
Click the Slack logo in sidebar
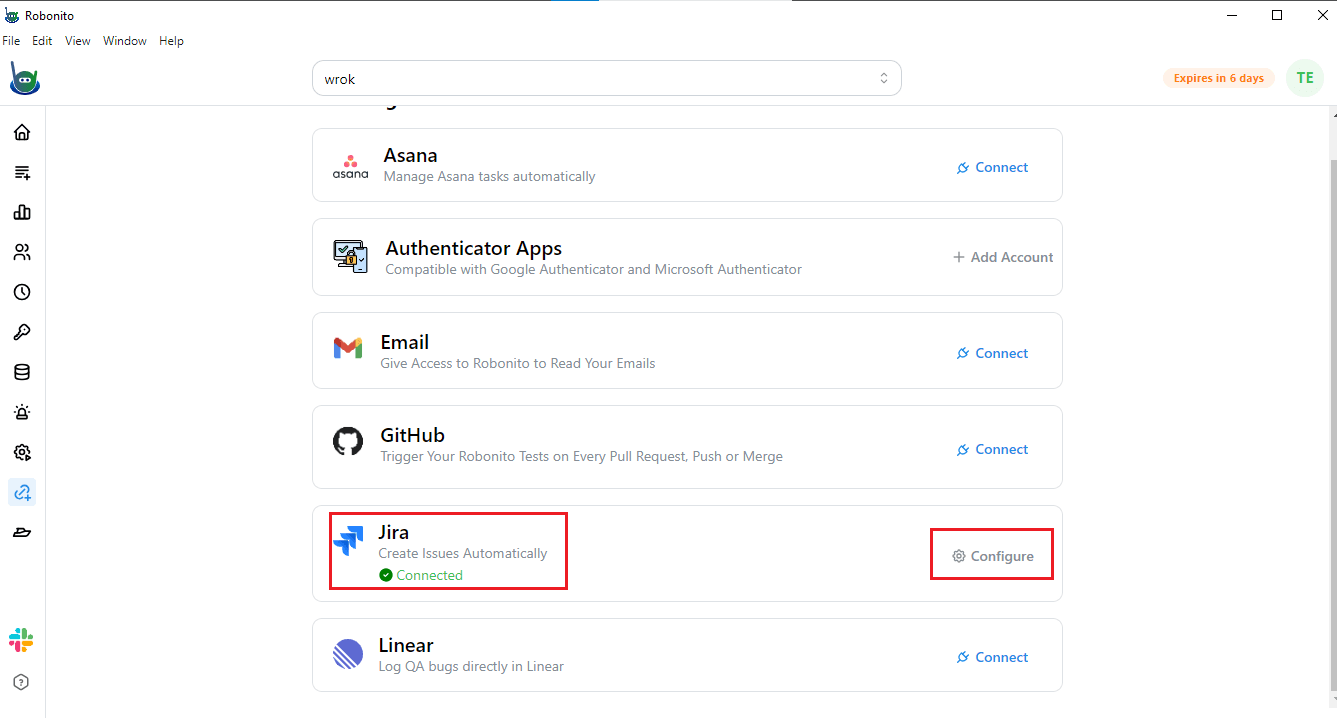pos(21,640)
